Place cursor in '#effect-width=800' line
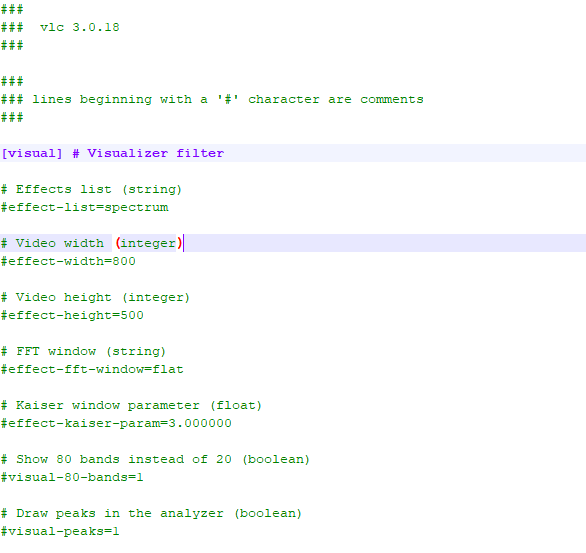 (x=68, y=261)
